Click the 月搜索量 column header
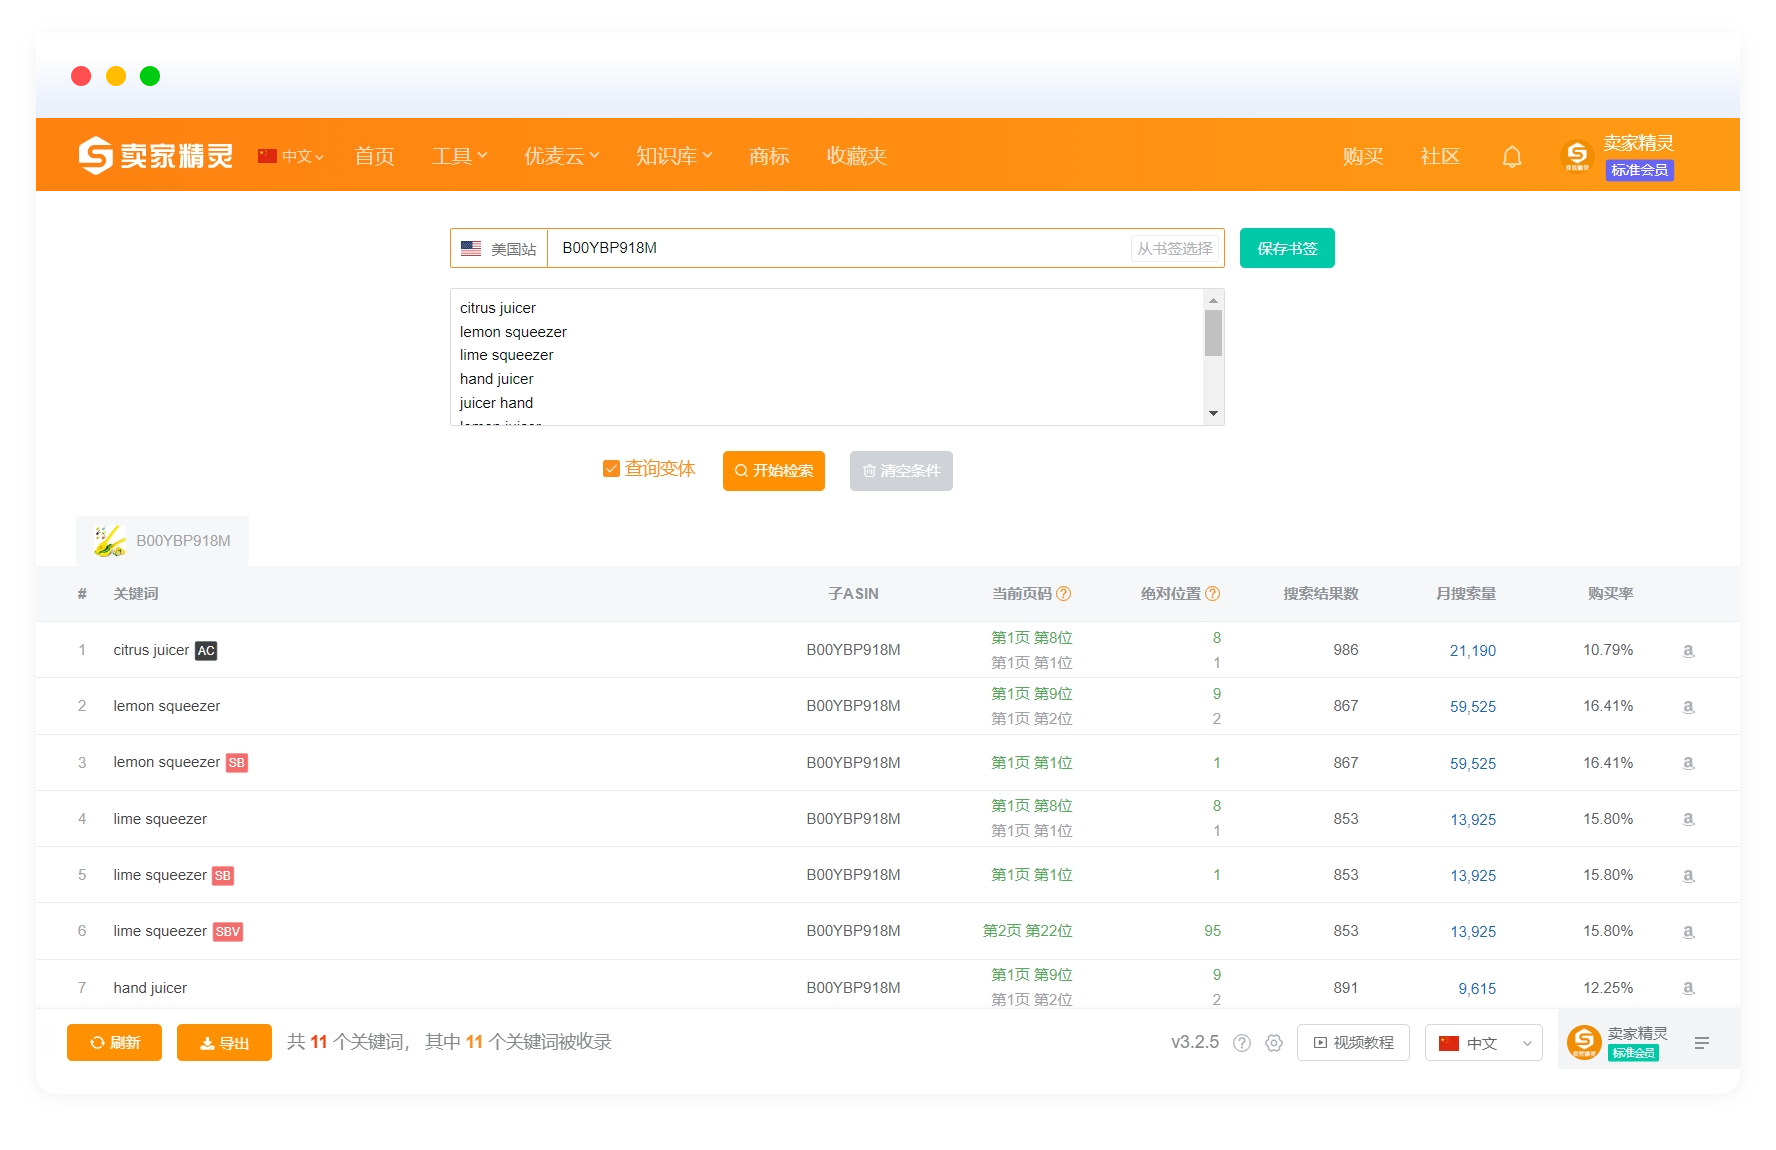The width and height of the screenshot is (1776, 1150). tap(1465, 593)
